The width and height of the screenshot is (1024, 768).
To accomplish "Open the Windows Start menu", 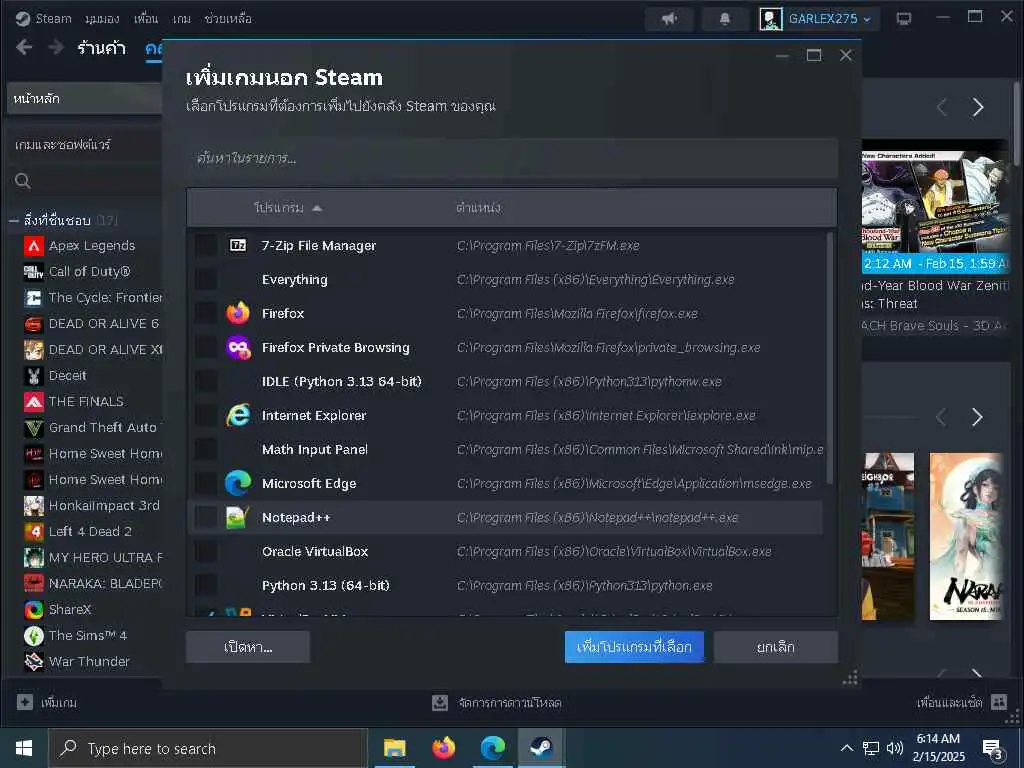I will 24,748.
